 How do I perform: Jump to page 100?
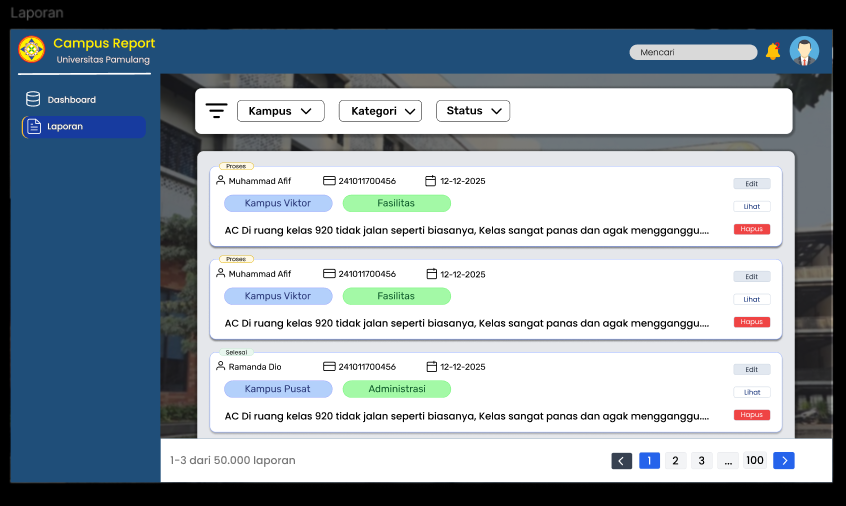pyautogui.click(x=755, y=461)
